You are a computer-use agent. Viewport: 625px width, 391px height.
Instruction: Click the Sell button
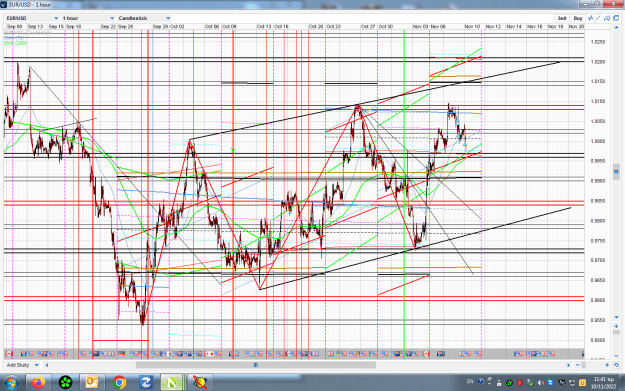click(562, 18)
